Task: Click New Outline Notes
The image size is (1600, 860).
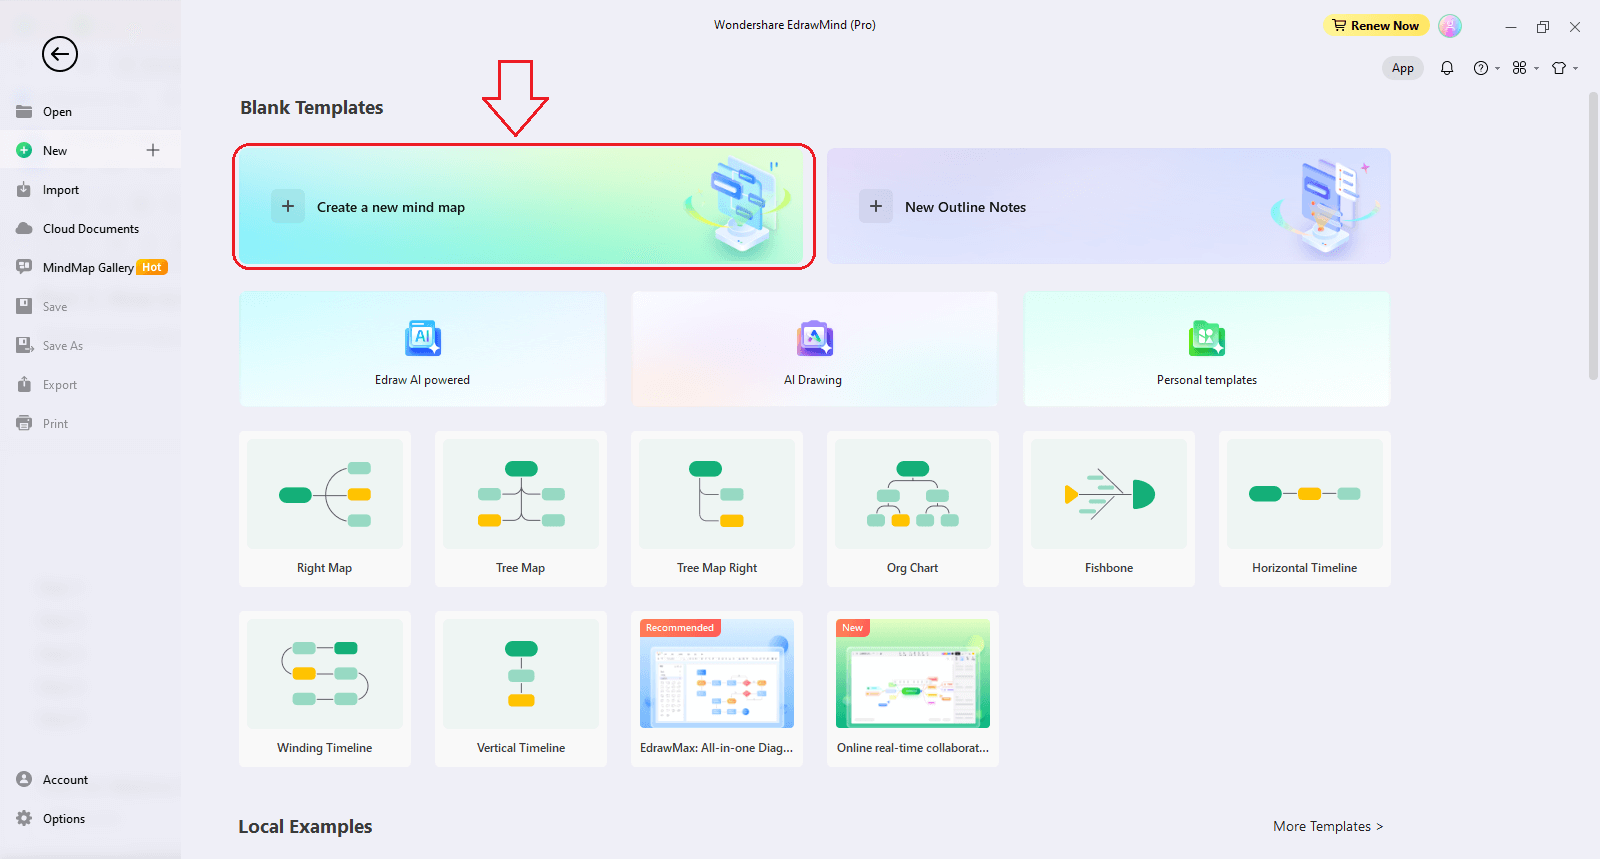Action: coord(1109,206)
